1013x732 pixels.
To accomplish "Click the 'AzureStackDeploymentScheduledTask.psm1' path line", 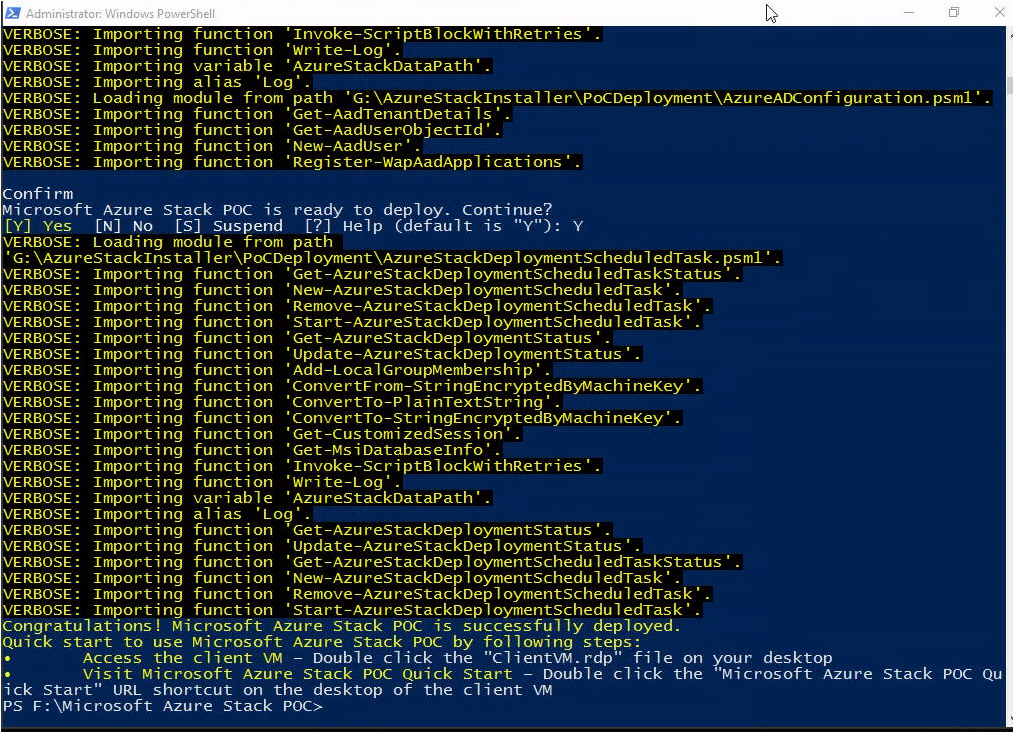I will coord(392,258).
